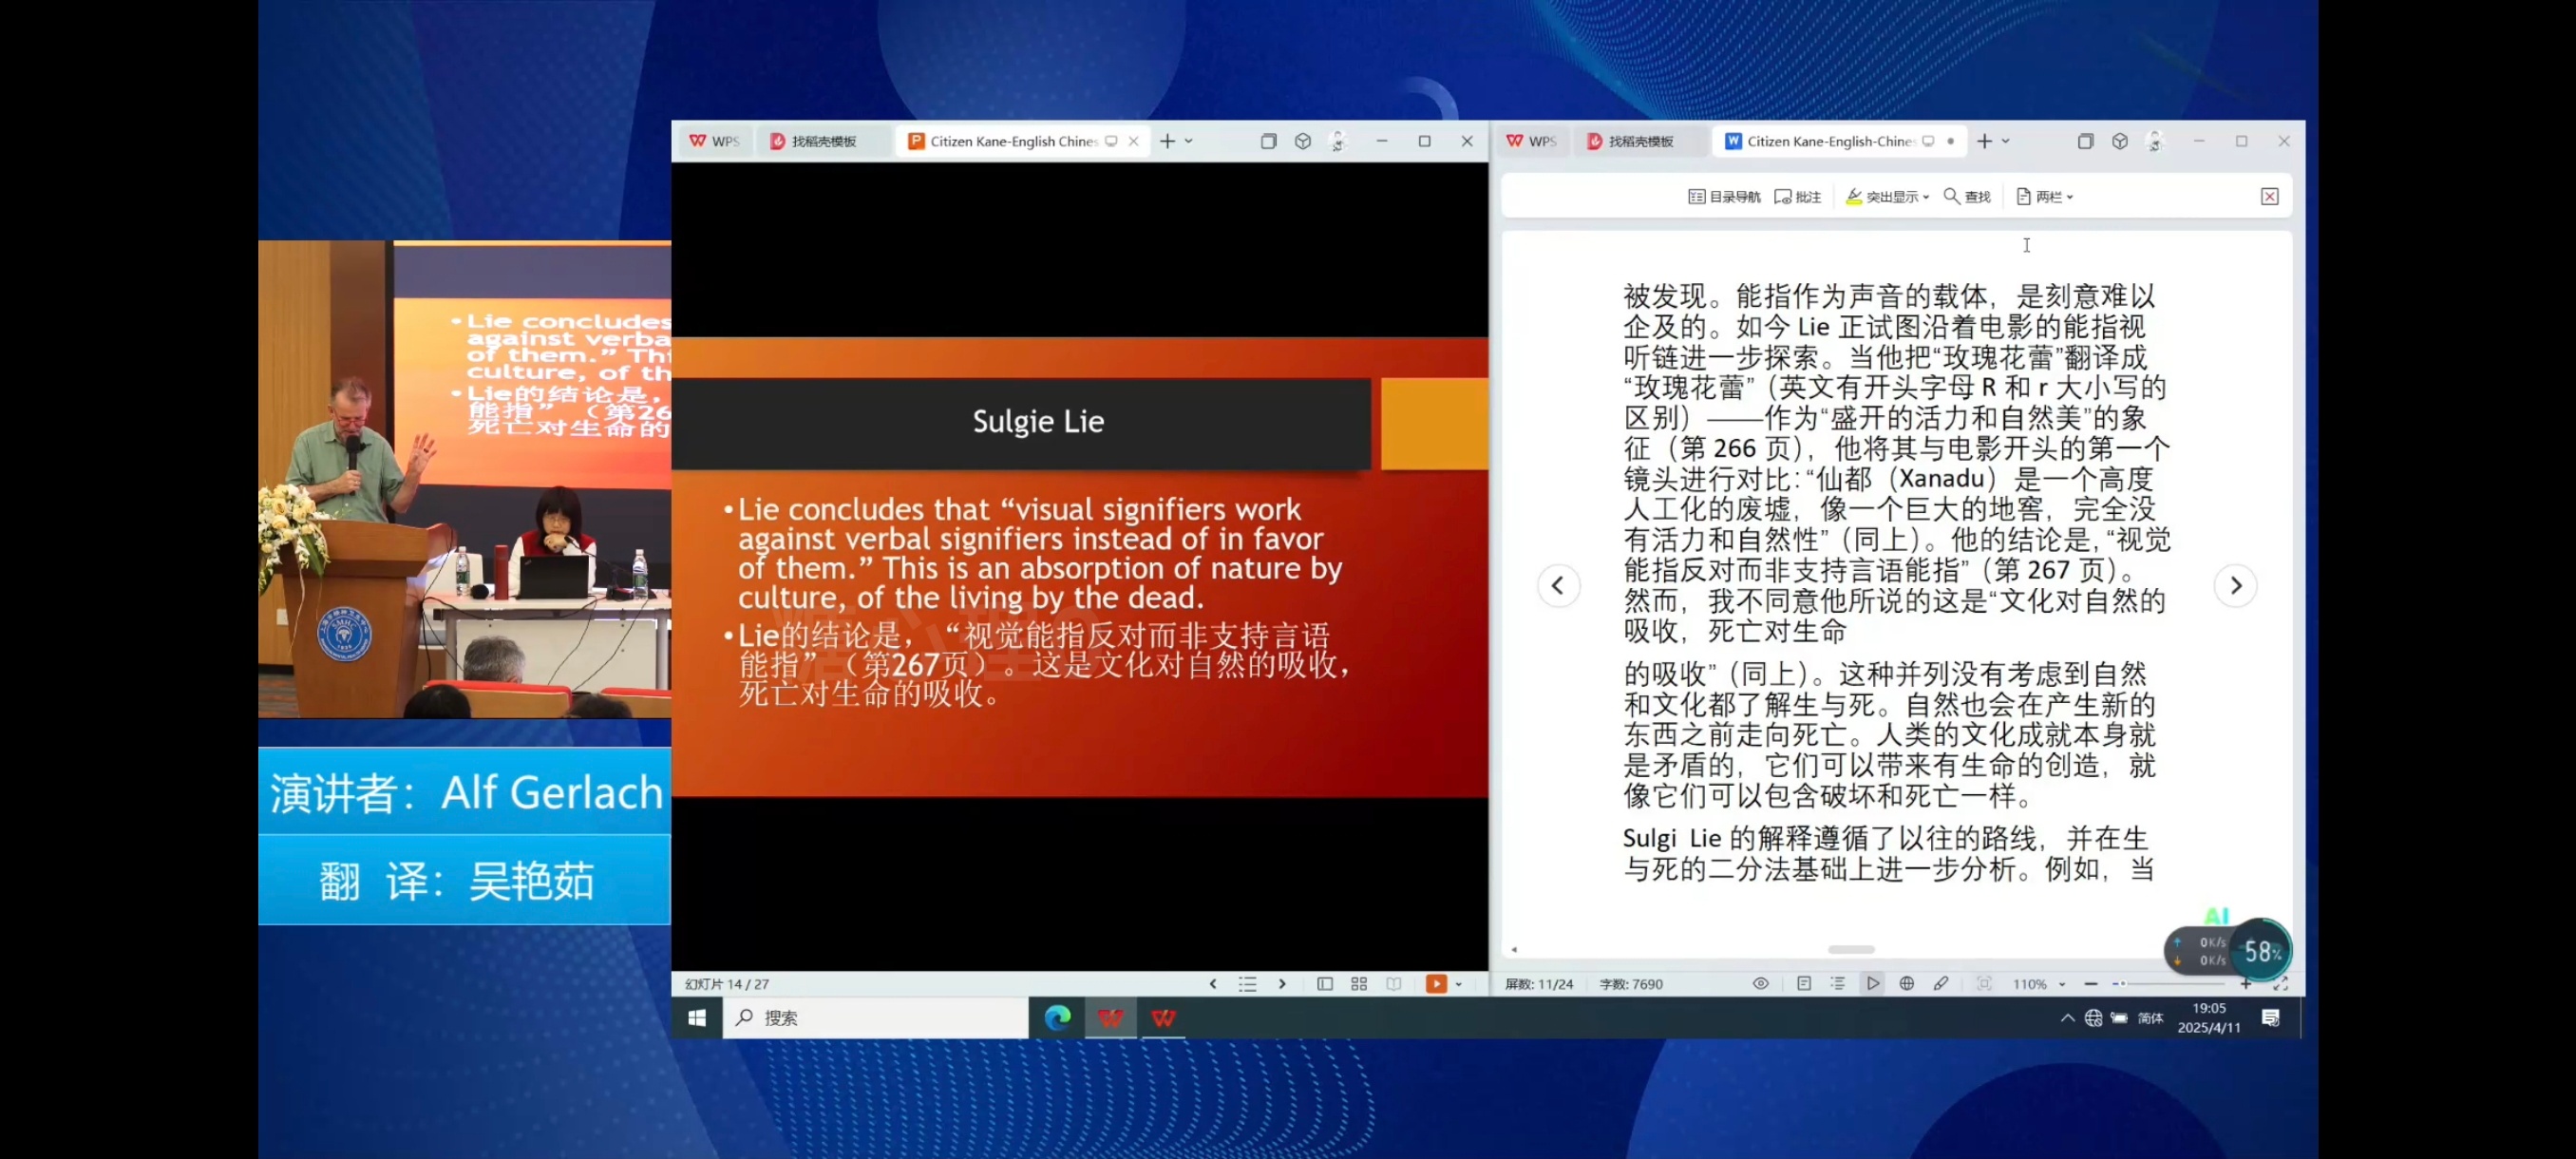Switch presentation to reading view book icon
The height and width of the screenshot is (1159, 2576).
(x=1394, y=984)
